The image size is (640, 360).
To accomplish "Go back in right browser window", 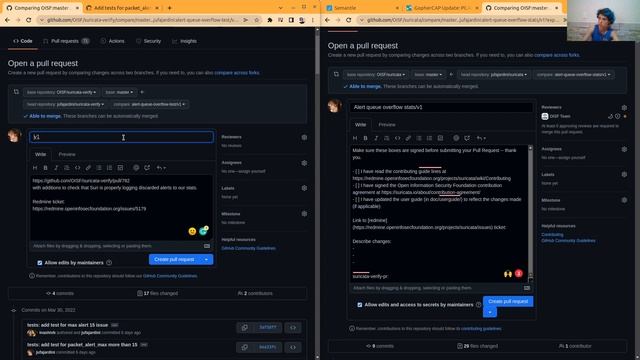I will 327,20.
